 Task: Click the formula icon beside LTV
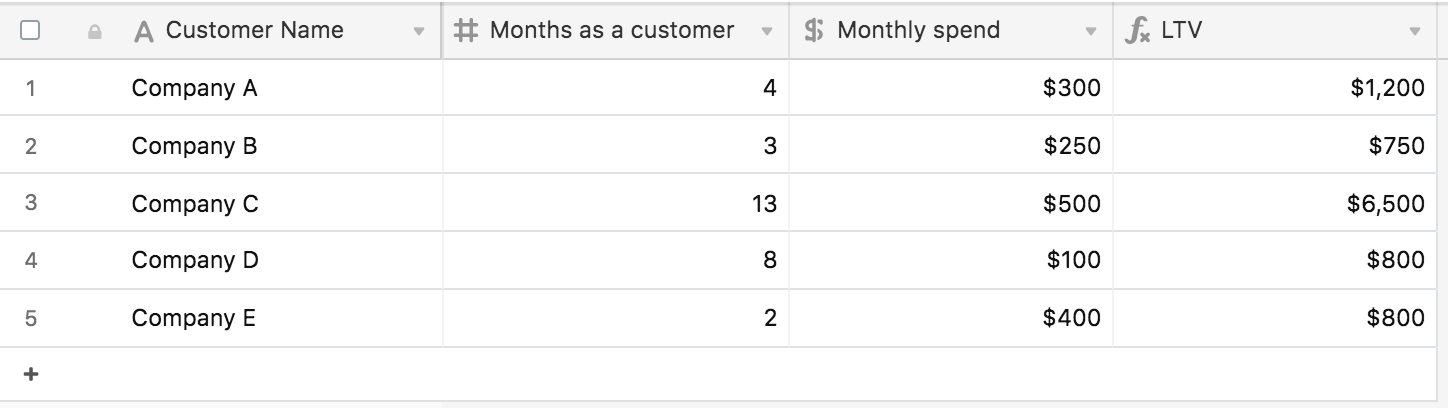[x=1137, y=31]
